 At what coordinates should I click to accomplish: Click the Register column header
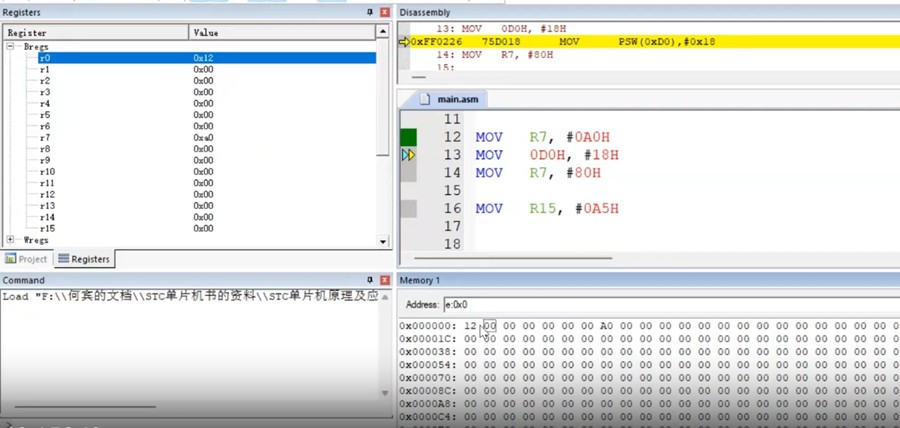coord(95,33)
